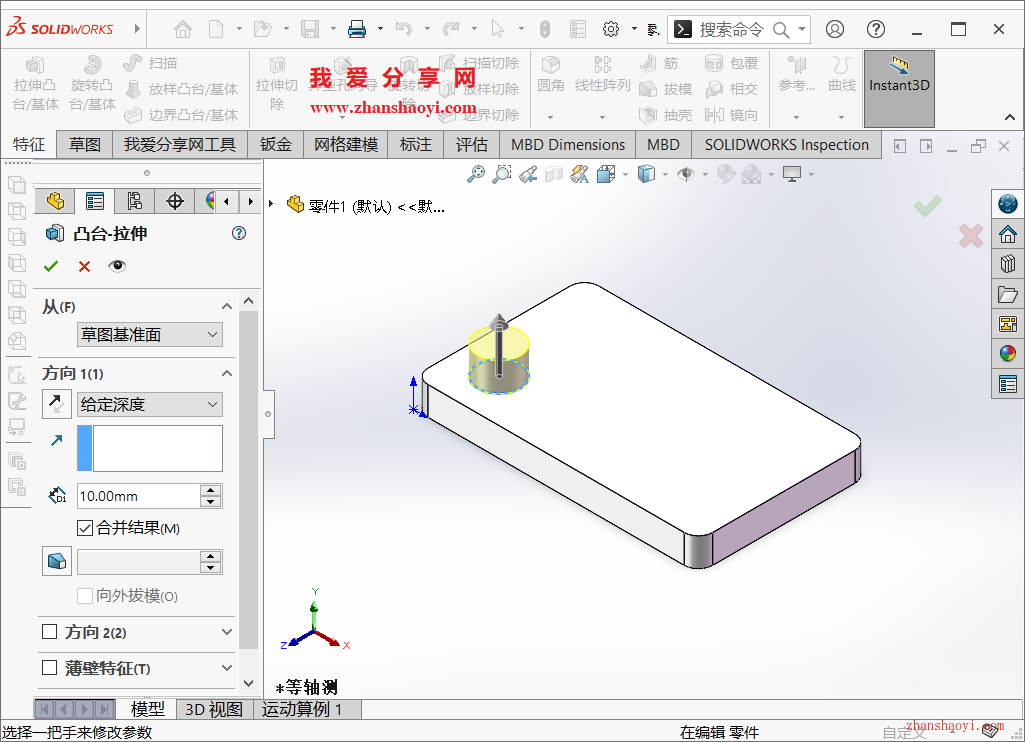Select the 拉伸凸台/基体 (Extruded Boss) tool

click(x=35, y=87)
